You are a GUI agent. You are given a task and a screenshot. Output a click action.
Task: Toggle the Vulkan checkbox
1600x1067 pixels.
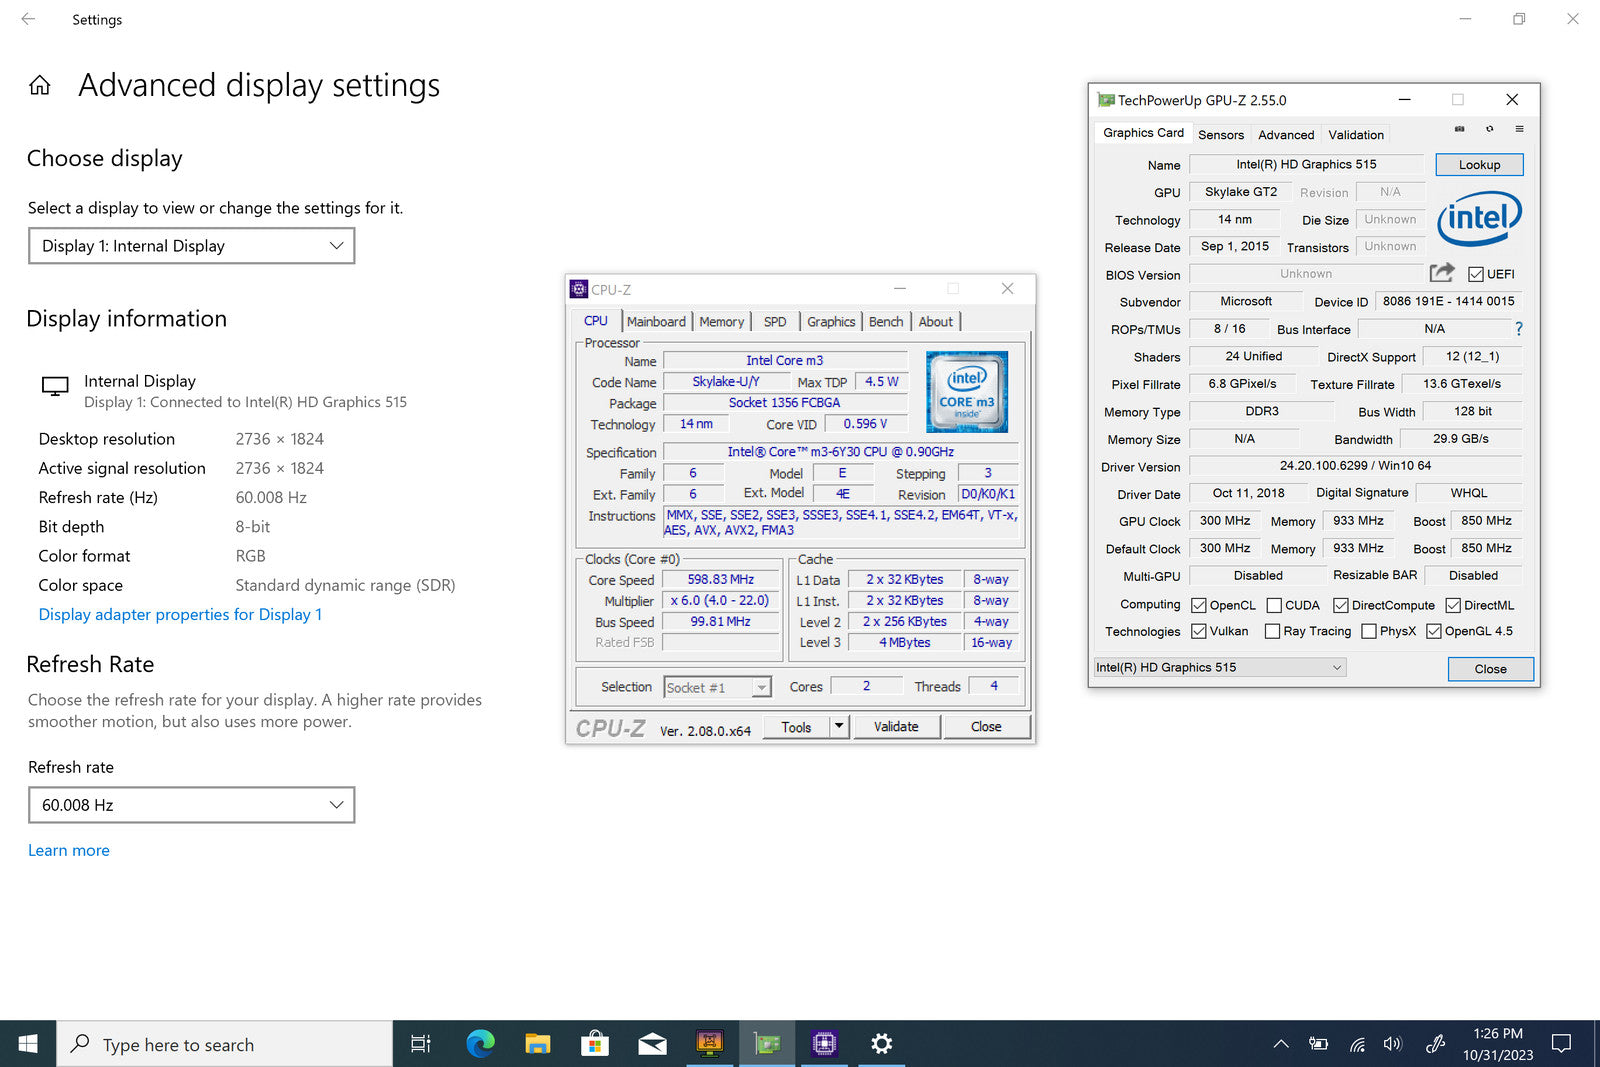1199,631
